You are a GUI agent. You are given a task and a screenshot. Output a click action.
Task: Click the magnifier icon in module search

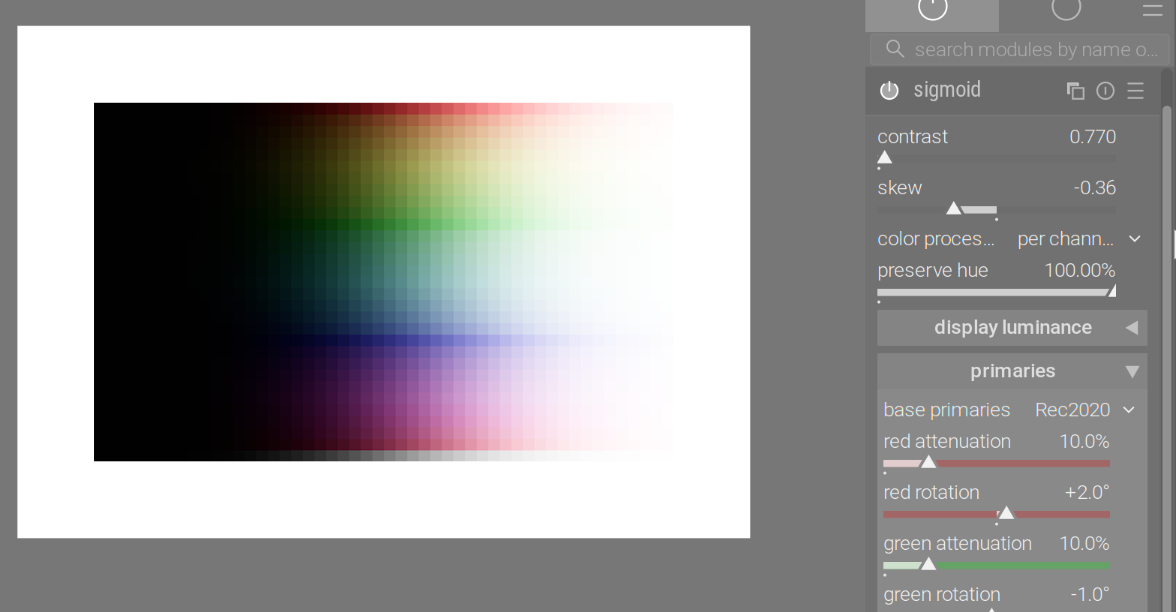click(895, 49)
